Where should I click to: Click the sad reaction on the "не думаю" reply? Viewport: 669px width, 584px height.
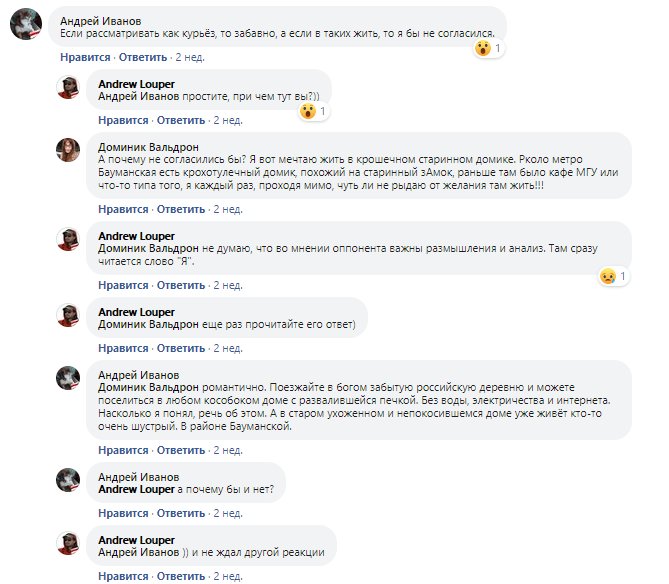pos(606,275)
